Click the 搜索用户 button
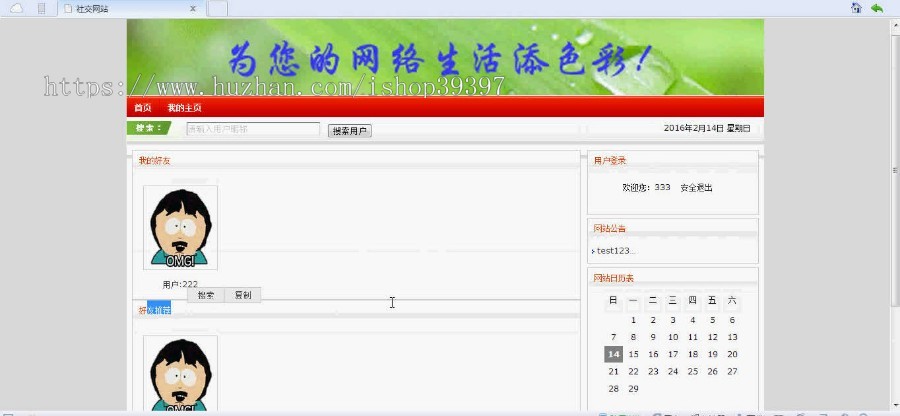 pos(350,131)
